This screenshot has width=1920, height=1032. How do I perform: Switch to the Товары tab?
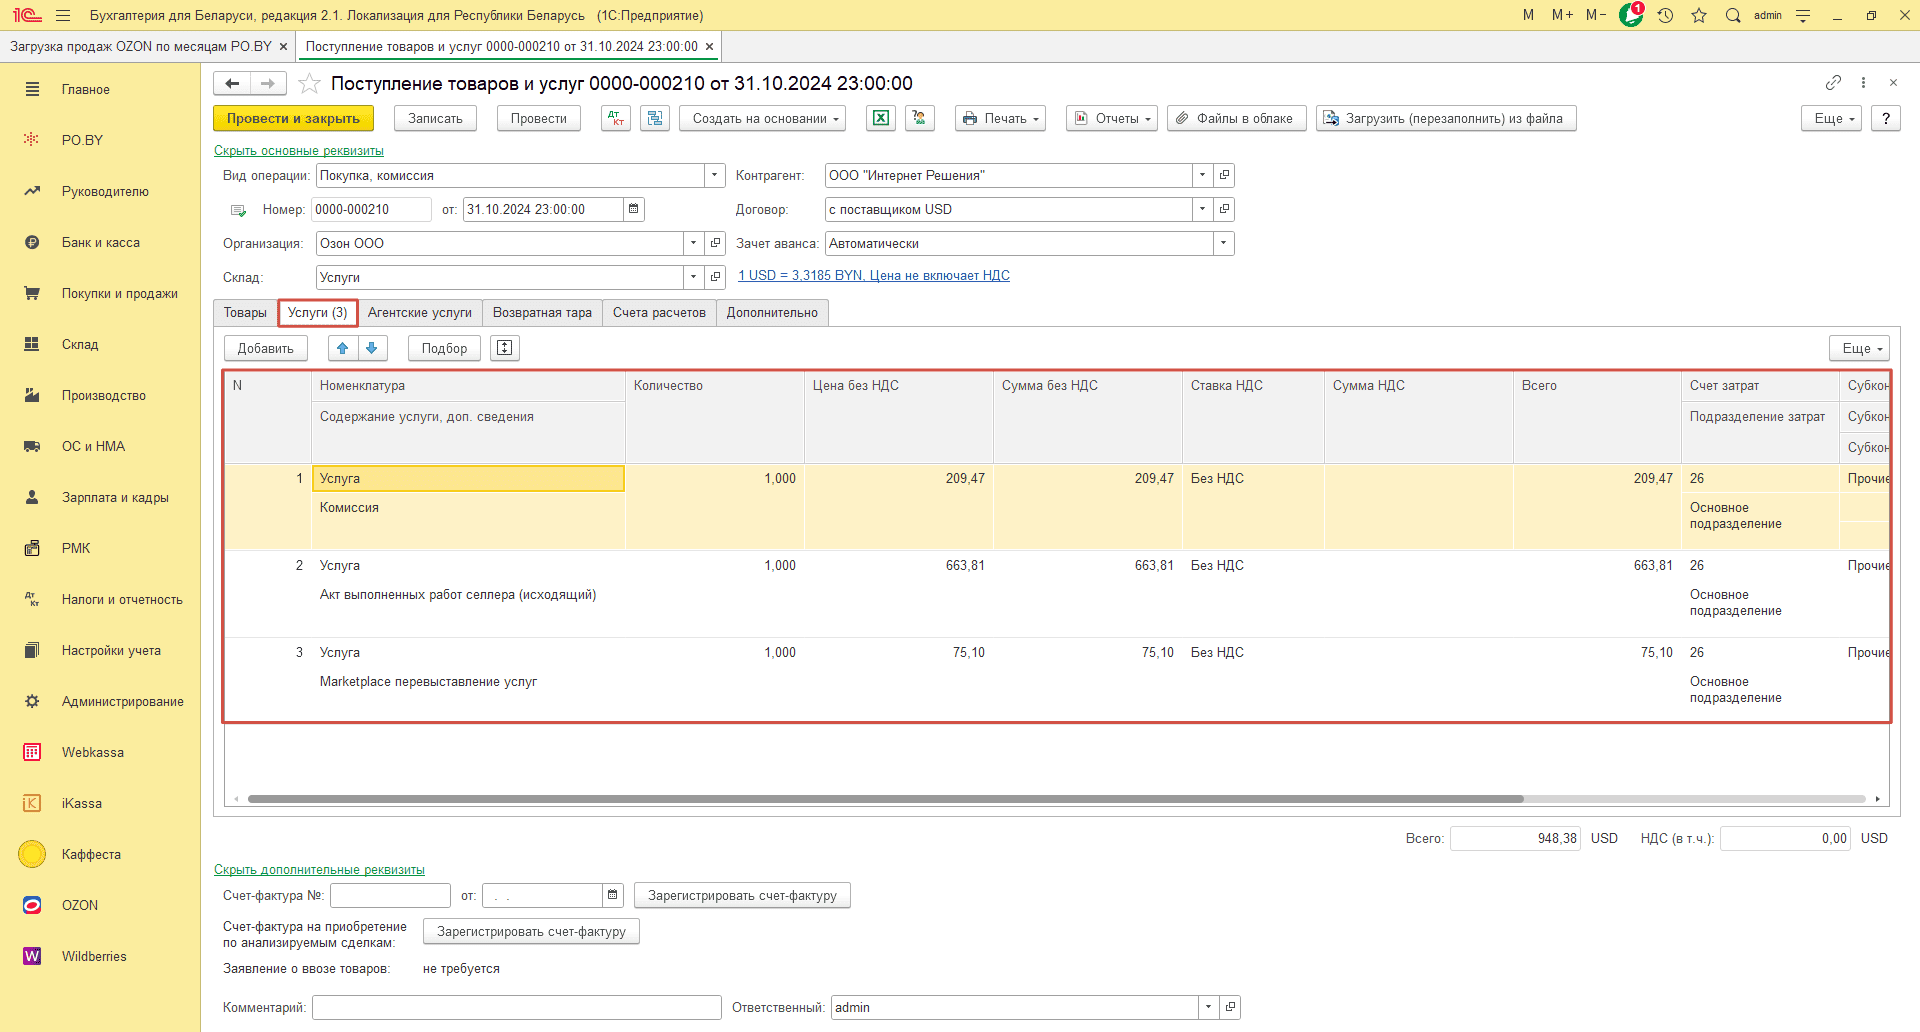[x=245, y=313]
